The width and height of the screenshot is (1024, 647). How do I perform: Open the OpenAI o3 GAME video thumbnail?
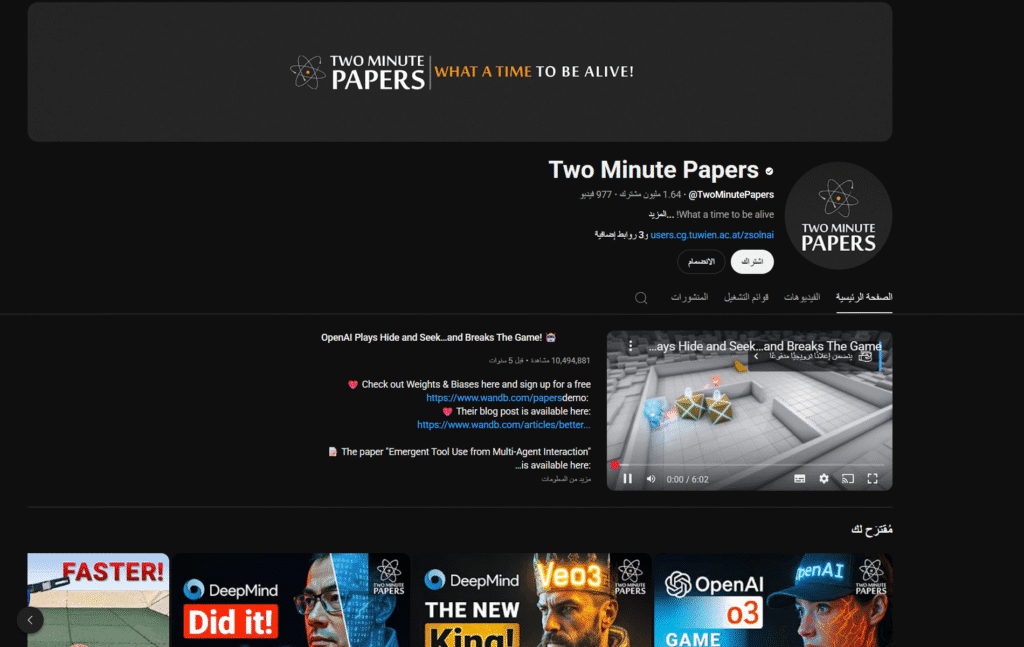[773, 601]
